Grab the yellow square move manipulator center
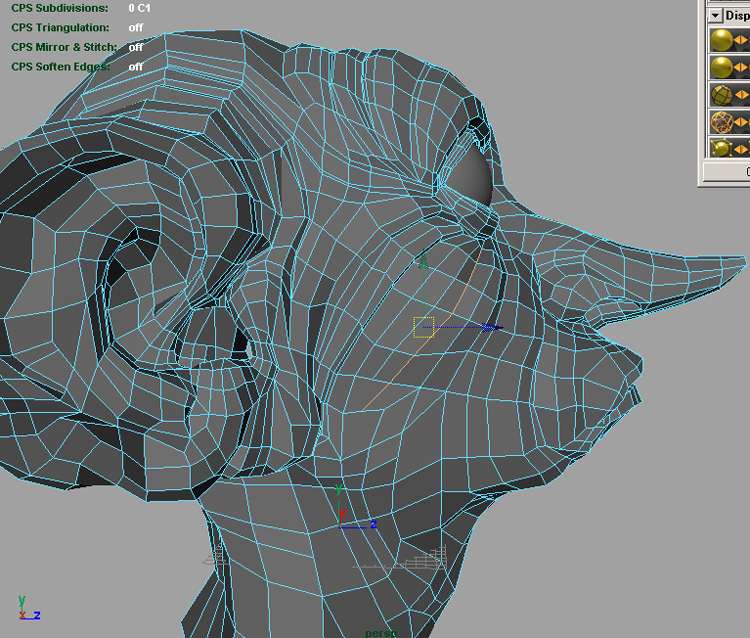750x638 pixels. [x=423, y=327]
